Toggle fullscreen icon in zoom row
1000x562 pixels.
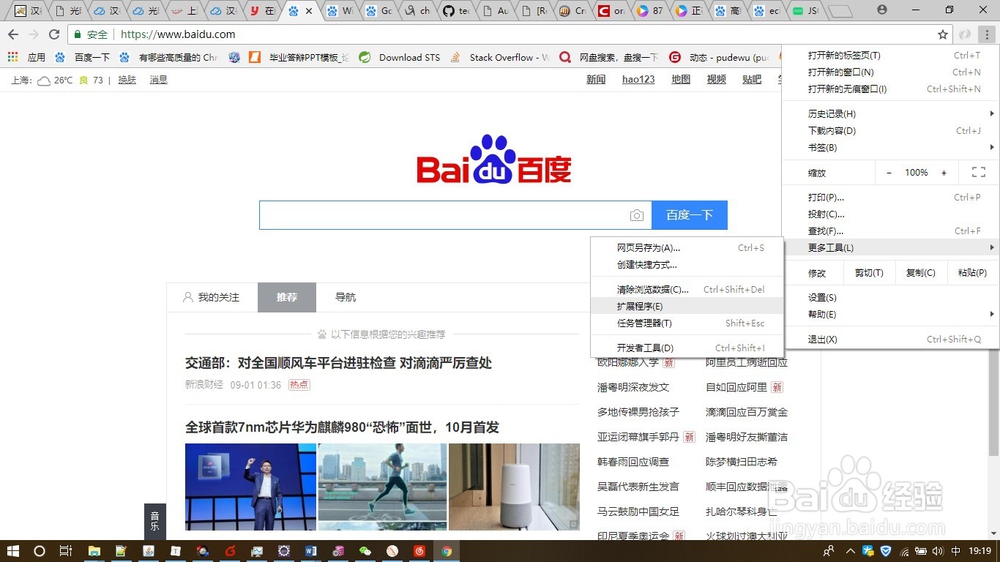(978, 172)
